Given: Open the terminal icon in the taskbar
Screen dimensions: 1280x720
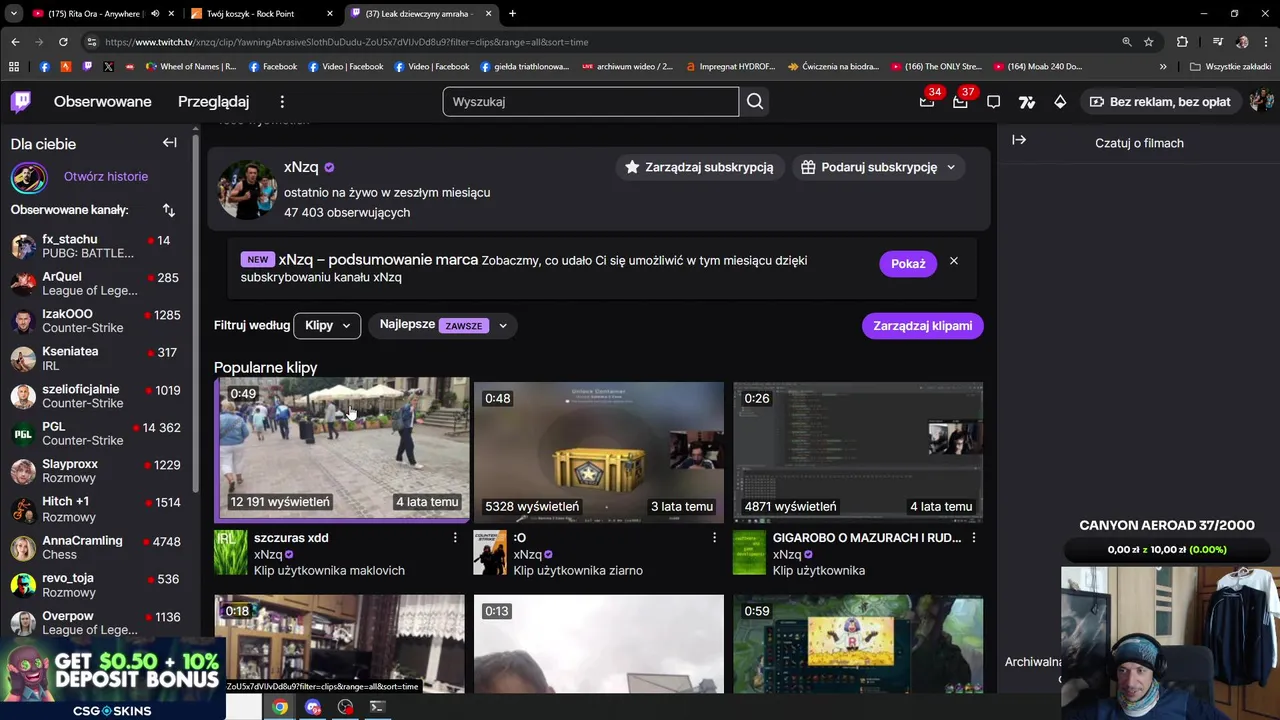Looking at the screenshot, I should click(x=377, y=707).
